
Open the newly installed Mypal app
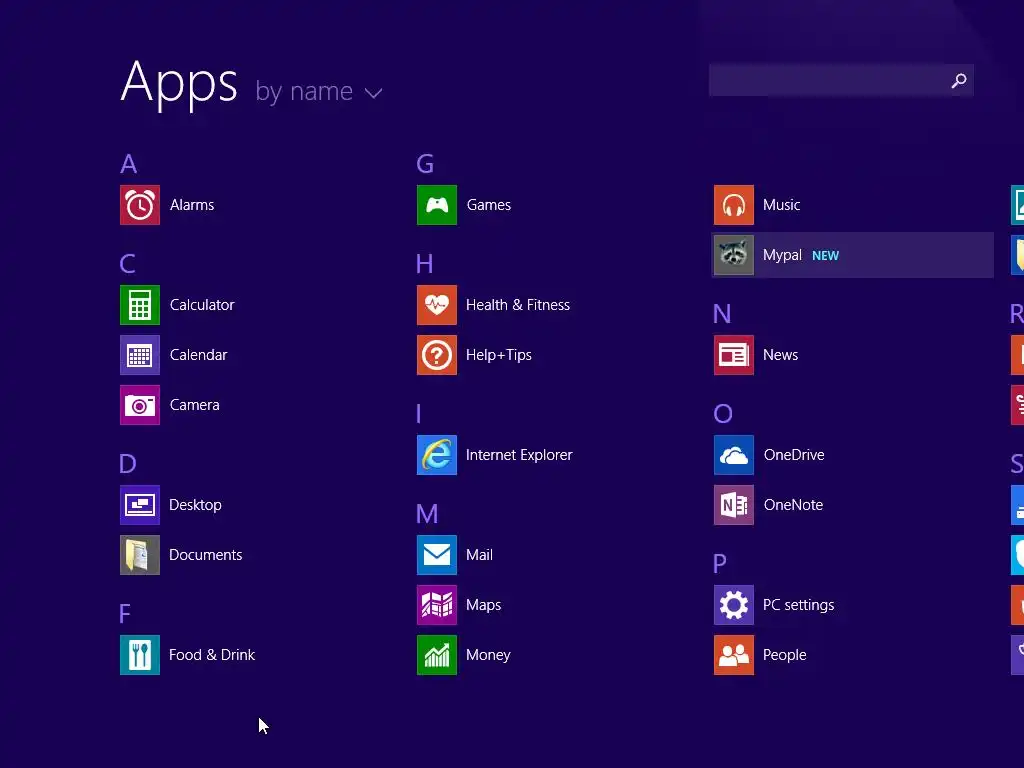click(852, 255)
